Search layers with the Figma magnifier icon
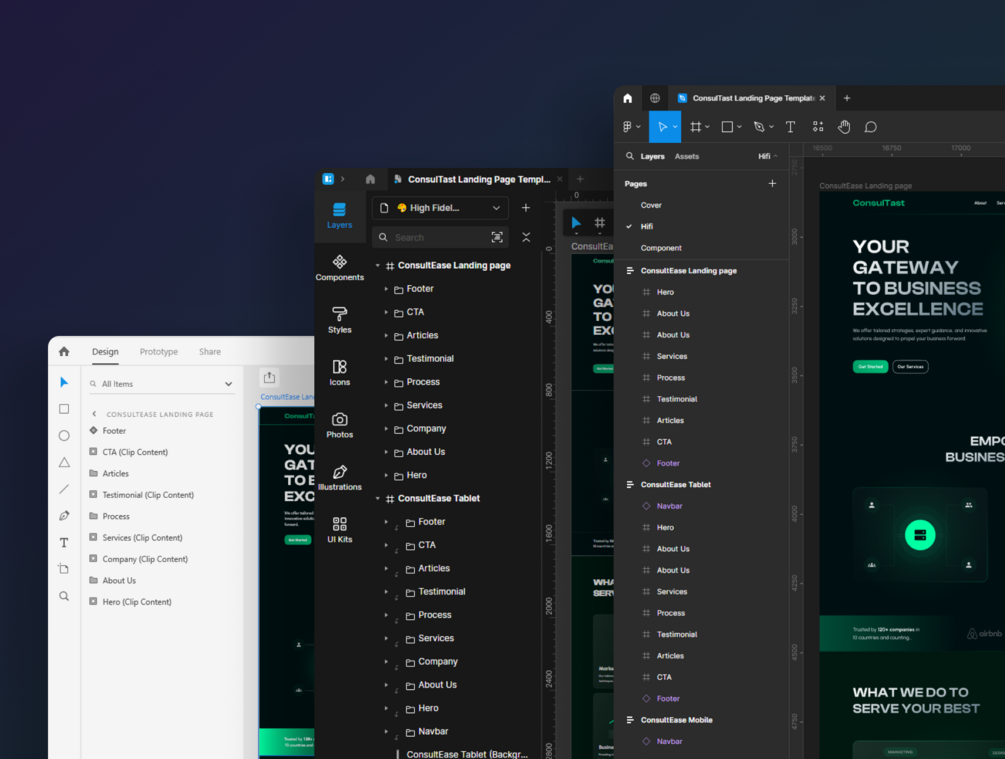The image size is (1005, 759). 630,156
